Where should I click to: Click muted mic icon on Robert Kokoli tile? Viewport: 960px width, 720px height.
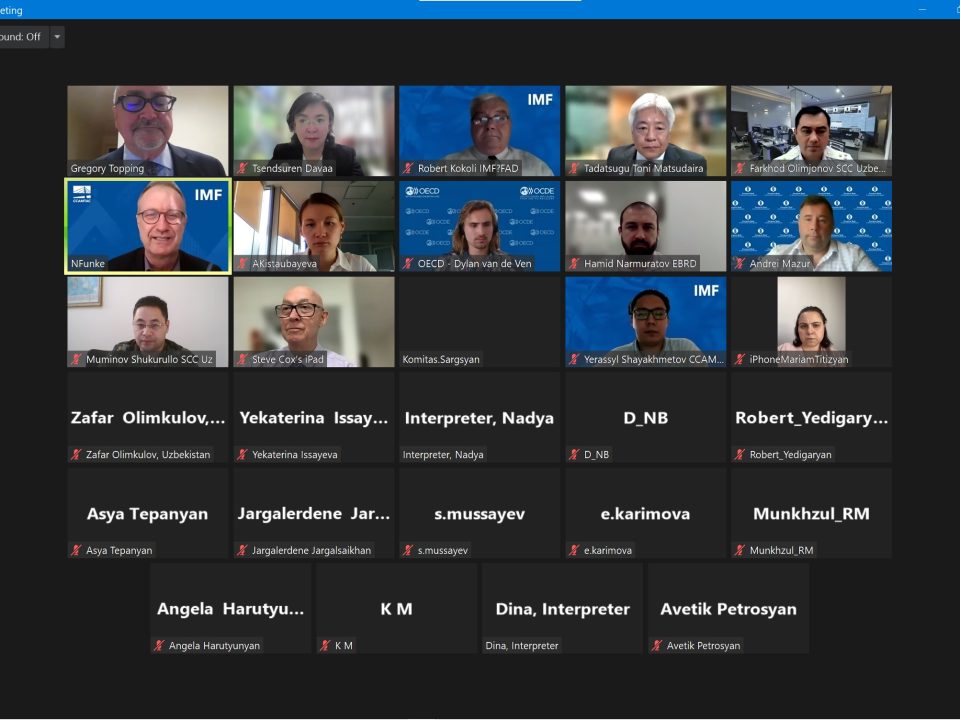pos(408,169)
